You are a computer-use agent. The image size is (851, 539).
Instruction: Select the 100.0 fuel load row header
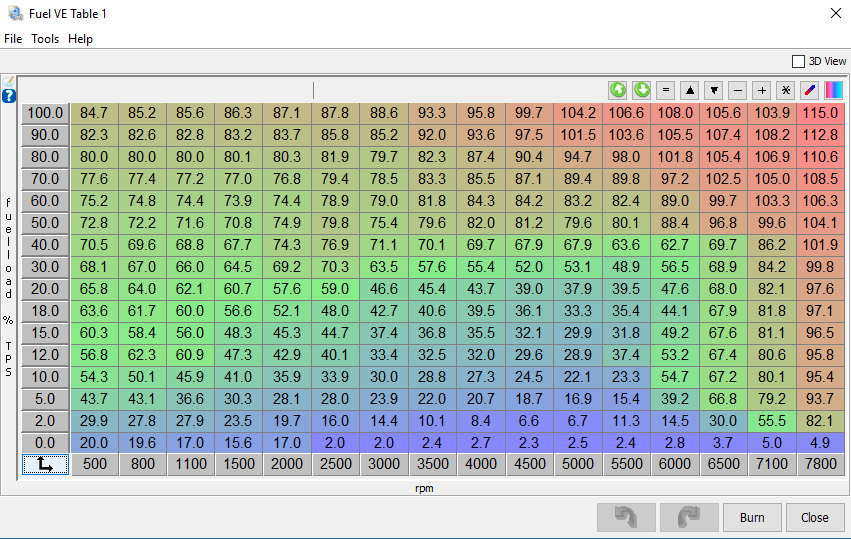[46, 113]
